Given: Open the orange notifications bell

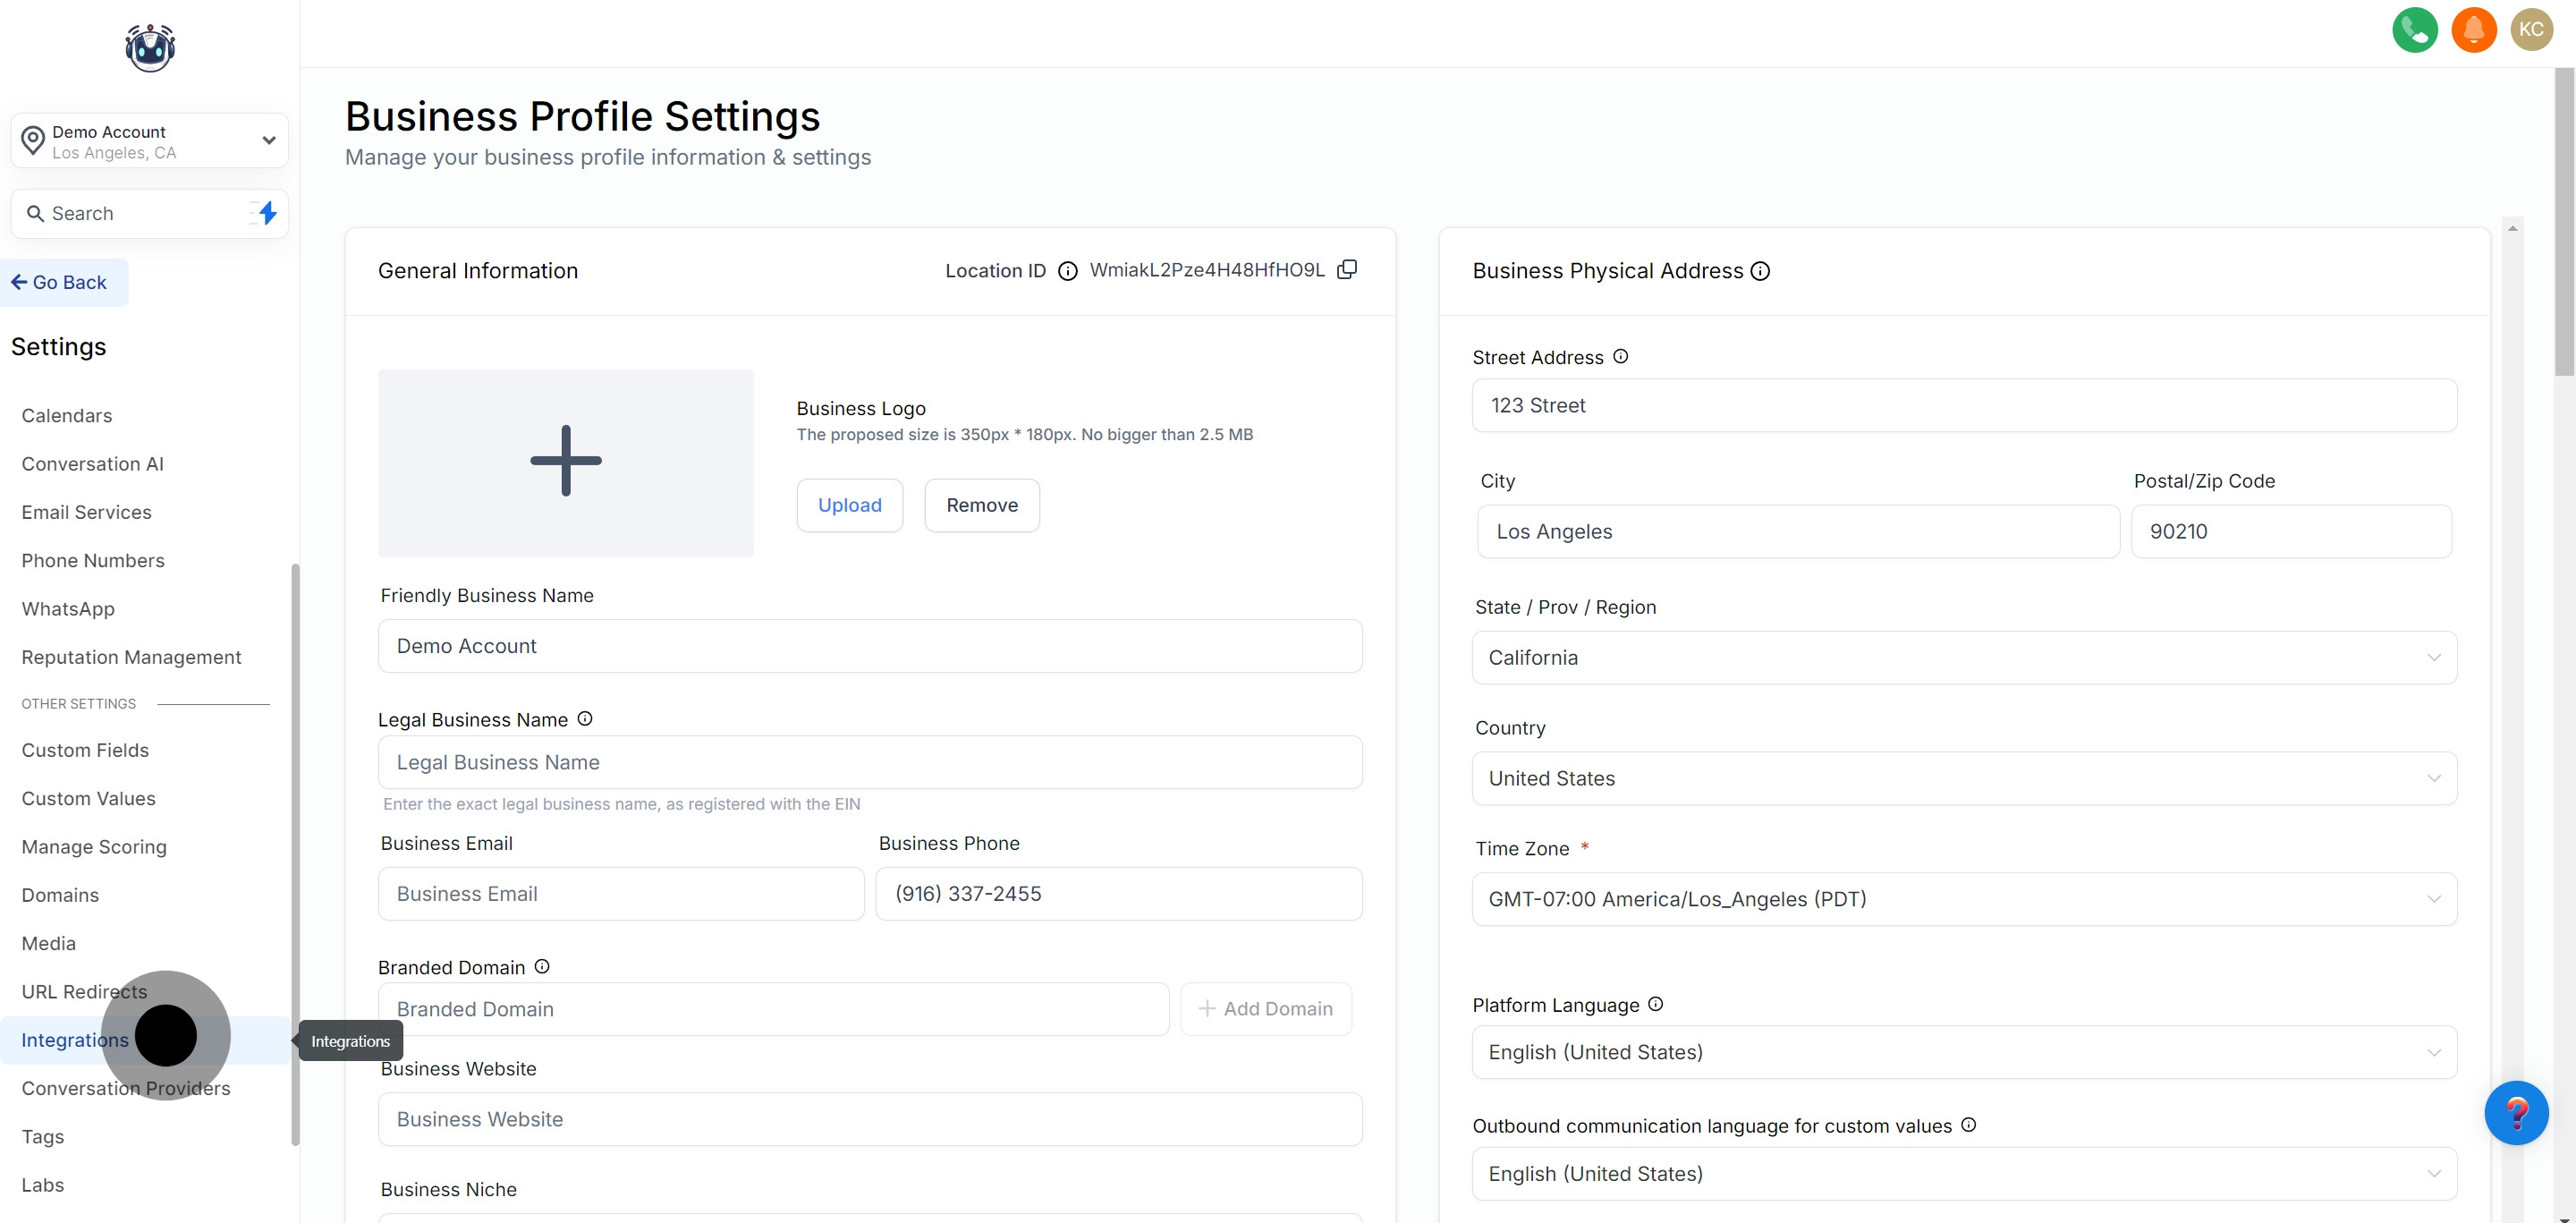Looking at the screenshot, I should point(2473,30).
